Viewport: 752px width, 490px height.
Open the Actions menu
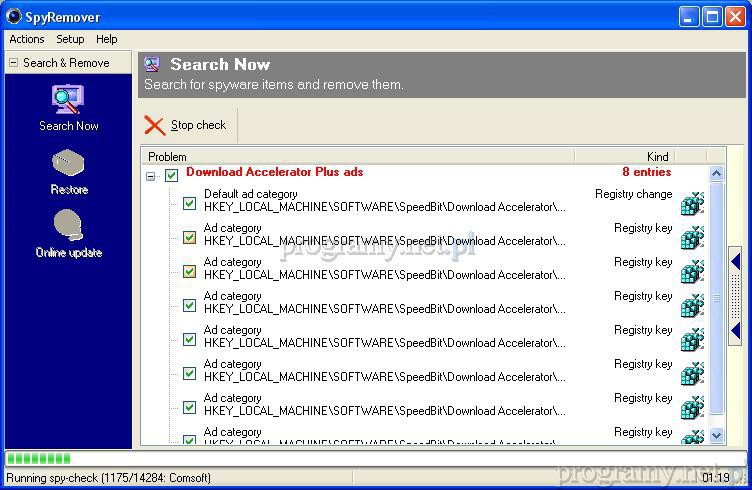[x=27, y=39]
